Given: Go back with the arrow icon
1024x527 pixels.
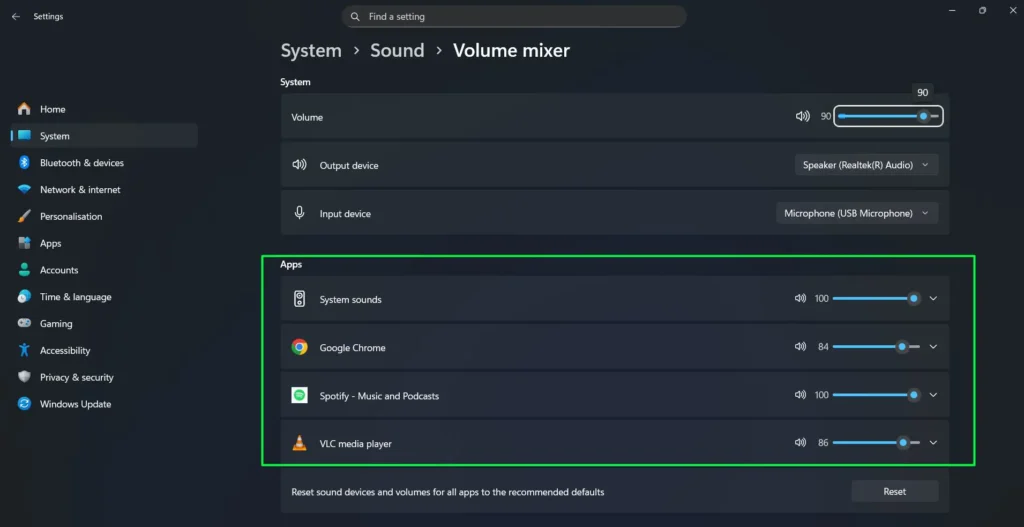Looking at the screenshot, I should pos(16,16).
